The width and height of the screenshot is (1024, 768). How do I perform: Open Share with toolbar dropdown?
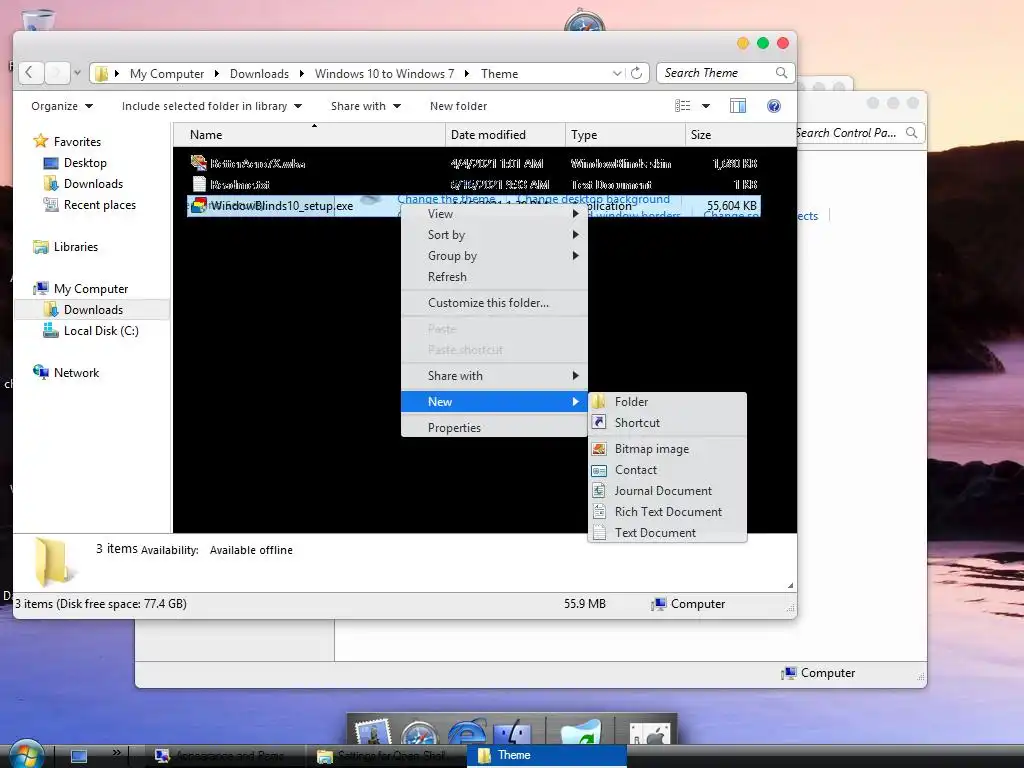point(366,106)
